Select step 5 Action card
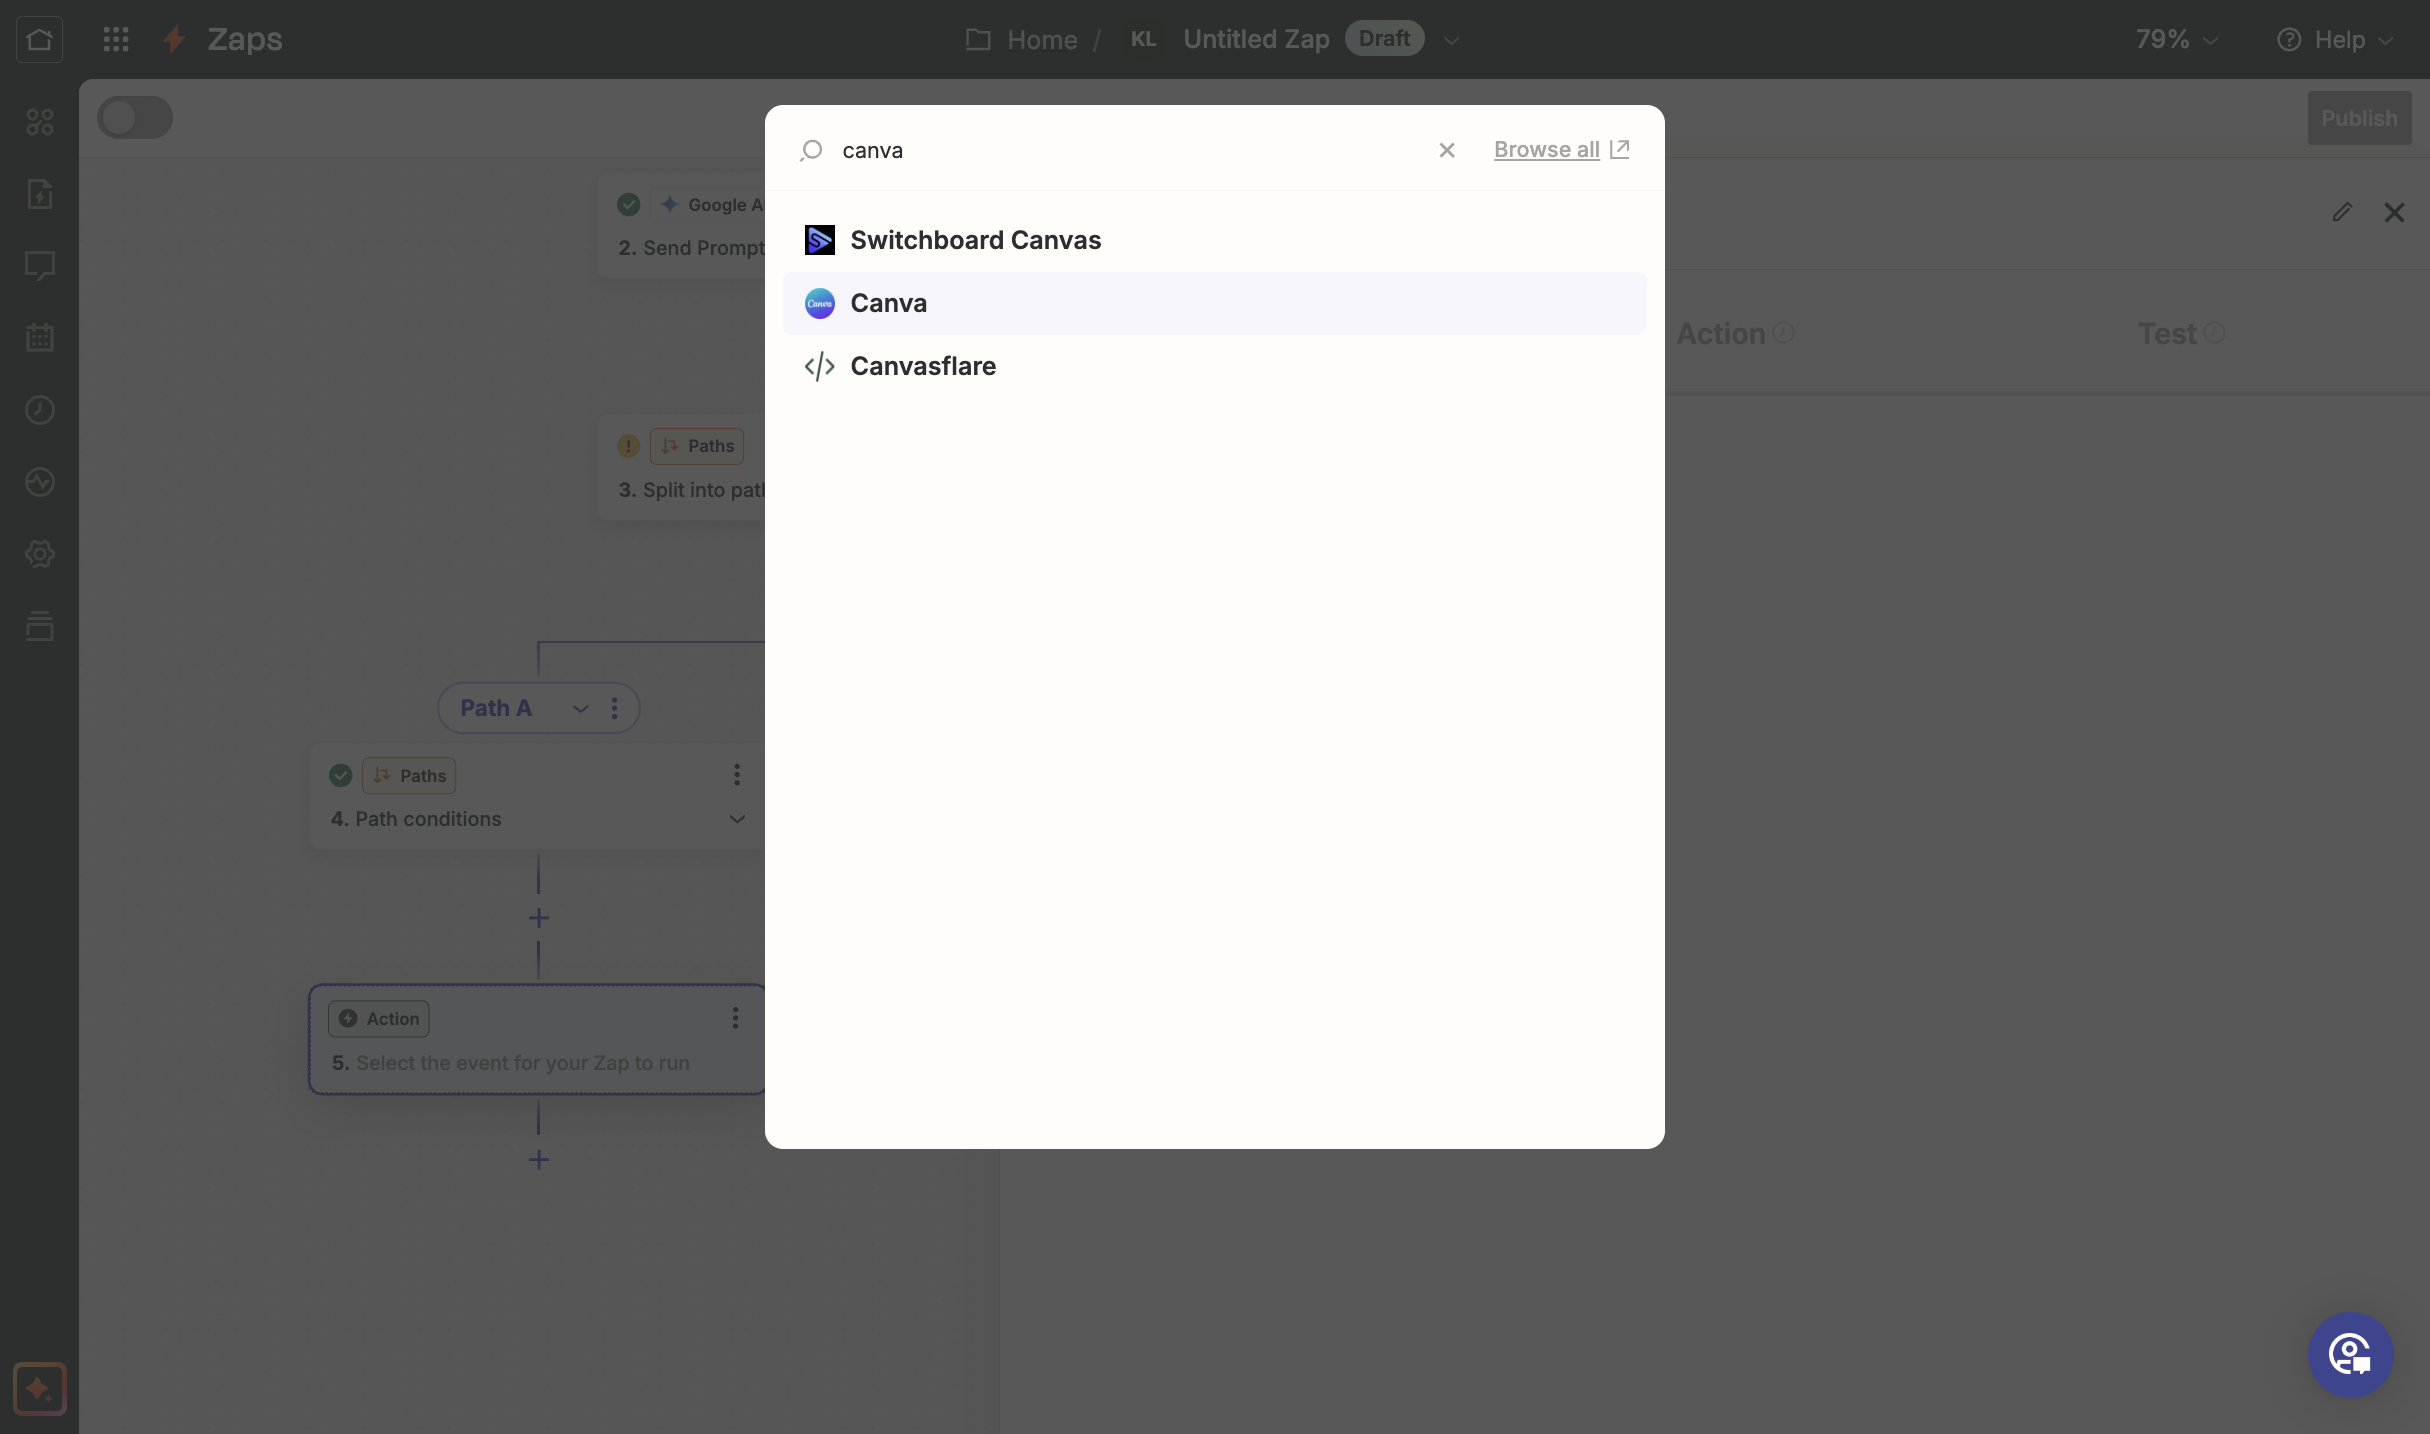 coord(538,1039)
